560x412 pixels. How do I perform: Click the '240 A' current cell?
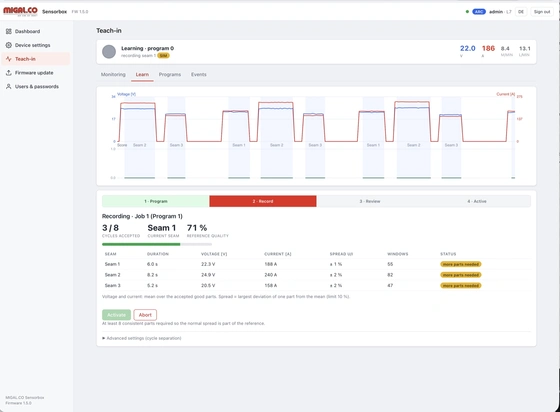click(x=271, y=275)
